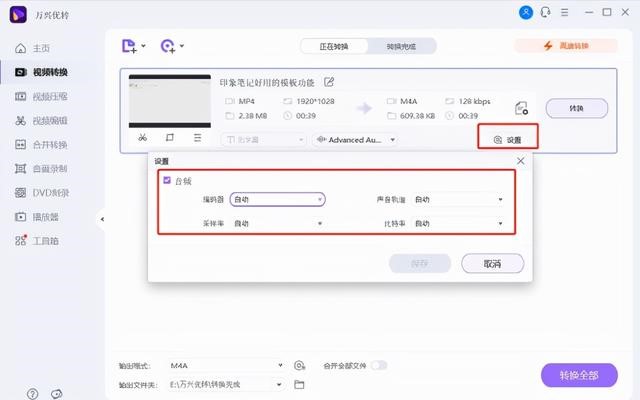
Task: Open the Advanced Au... audio track dropdown
Action: click(x=355, y=140)
